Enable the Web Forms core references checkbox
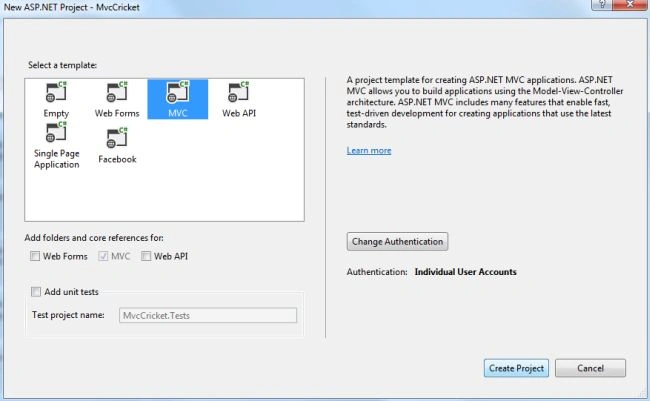The image size is (650, 401). 35,256
